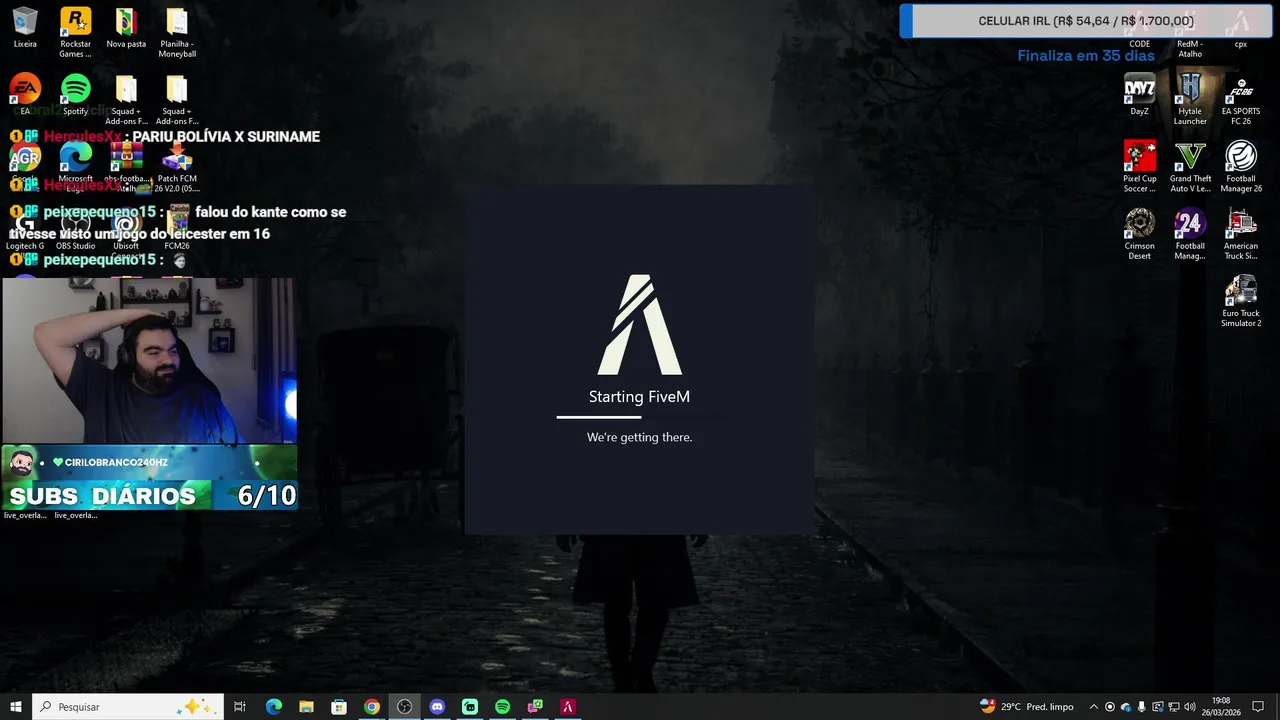This screenshot has height=720, width=1280.
Task: Open the Nova pasta folder
Action: tap(126, 28)
